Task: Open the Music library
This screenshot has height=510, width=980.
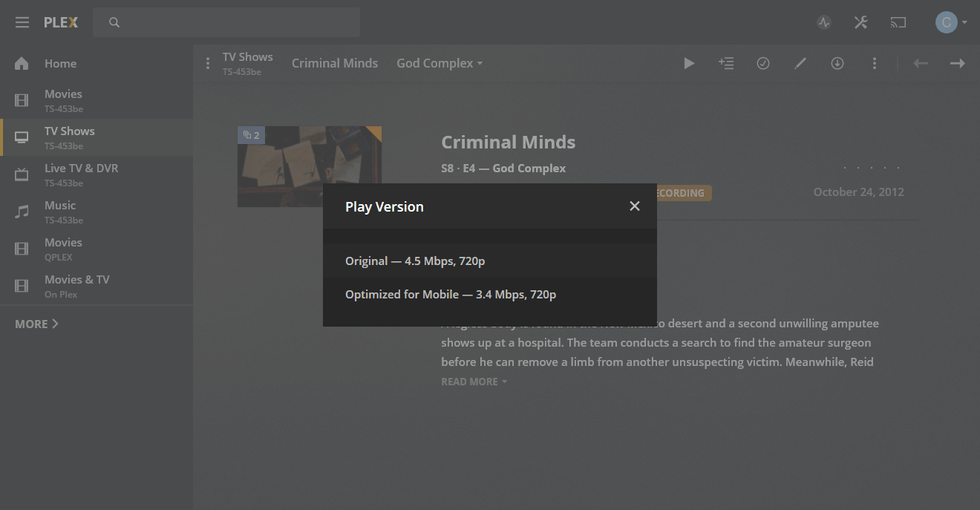Action: pyautogui.click(x=96, y=212)
